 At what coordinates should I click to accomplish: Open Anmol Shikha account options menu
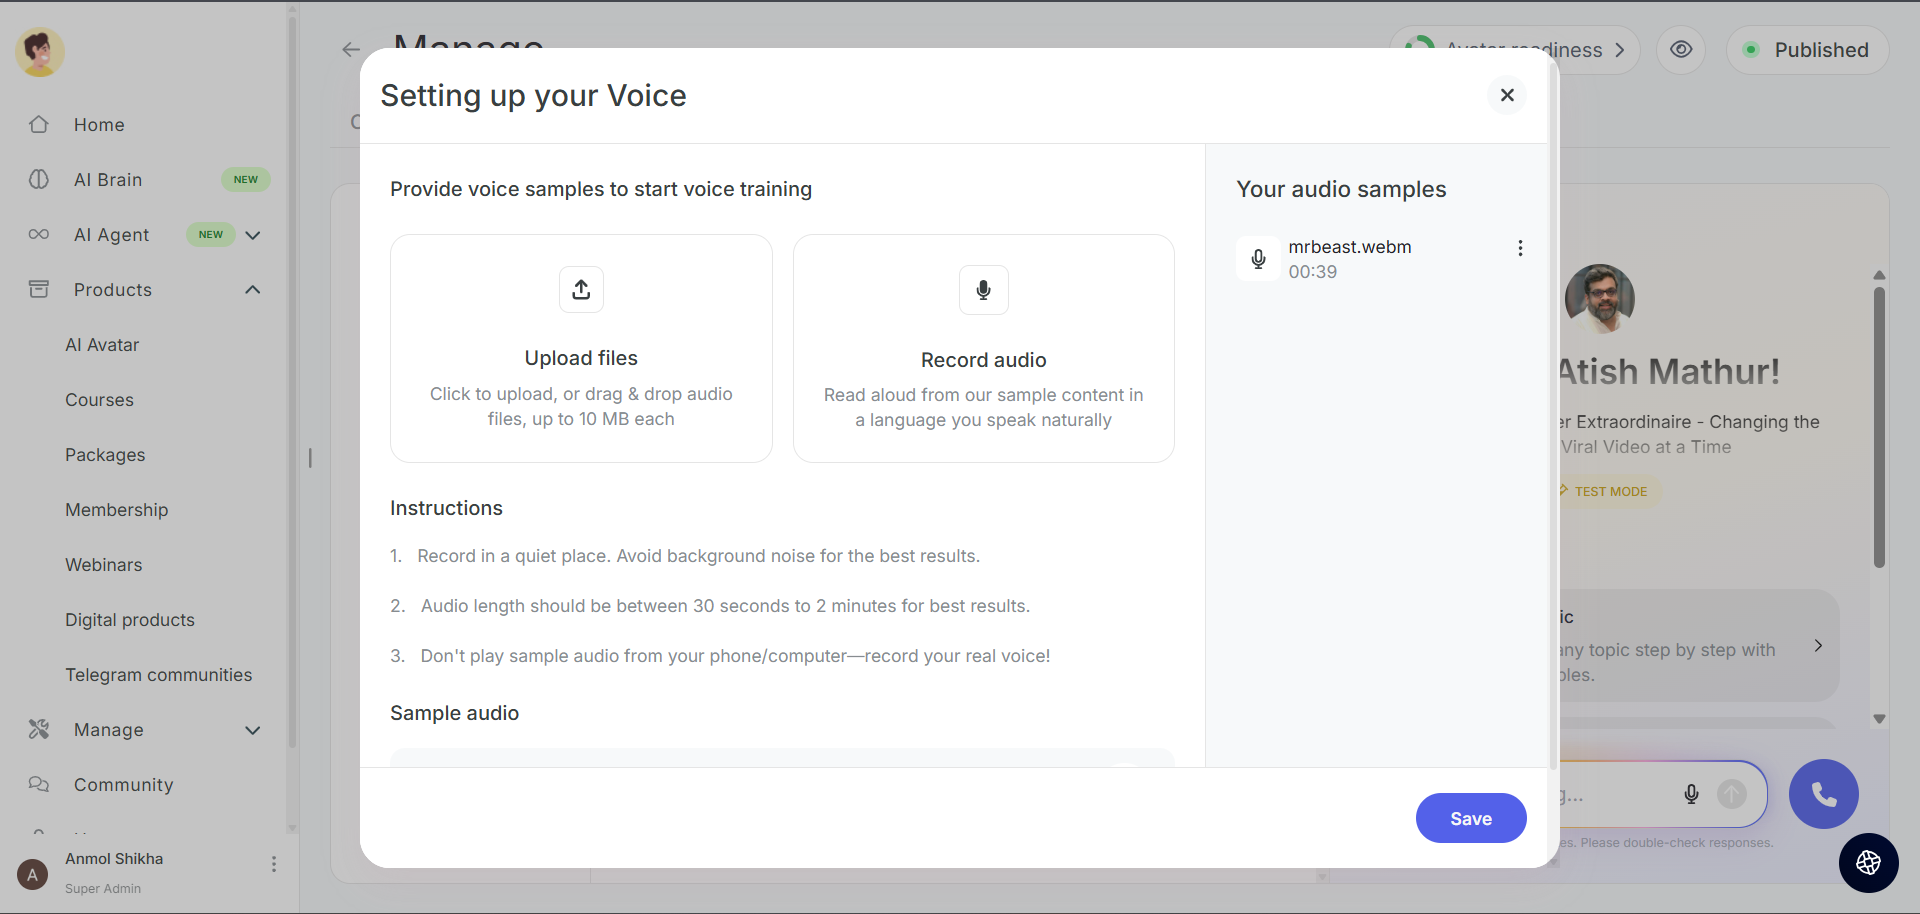[273, 864]
